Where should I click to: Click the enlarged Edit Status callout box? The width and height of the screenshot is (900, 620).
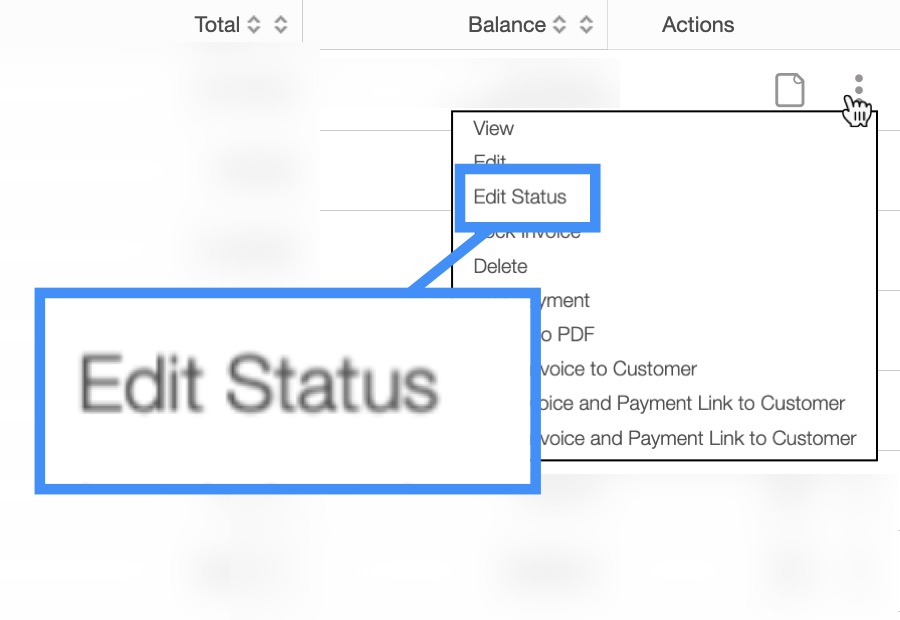[287, 390]
